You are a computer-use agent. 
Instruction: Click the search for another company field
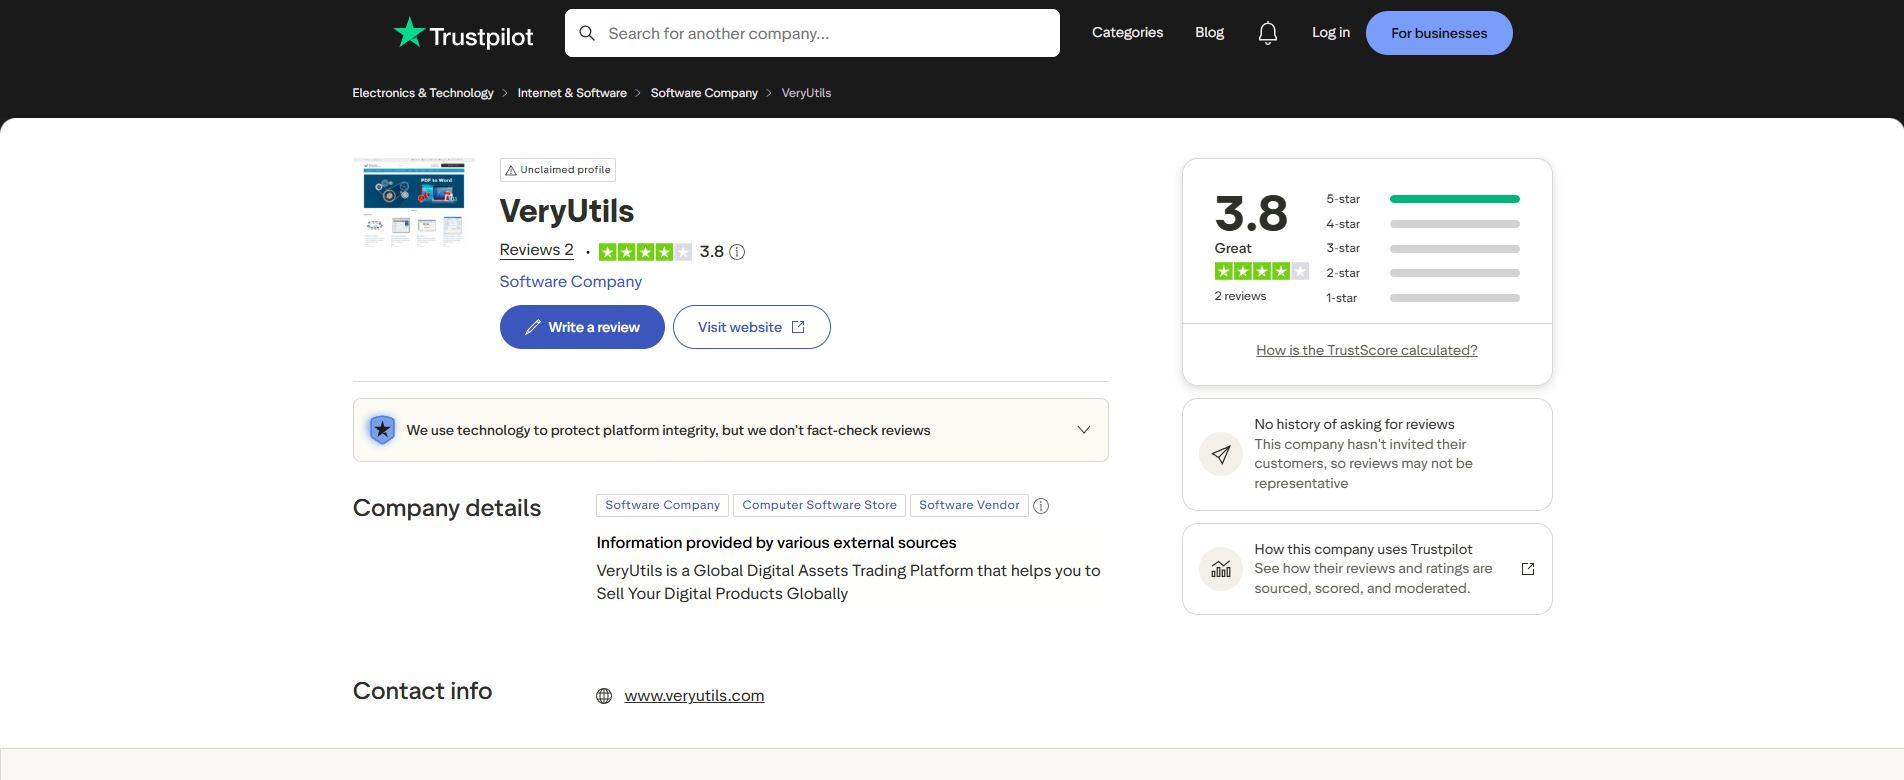[812, 33]
